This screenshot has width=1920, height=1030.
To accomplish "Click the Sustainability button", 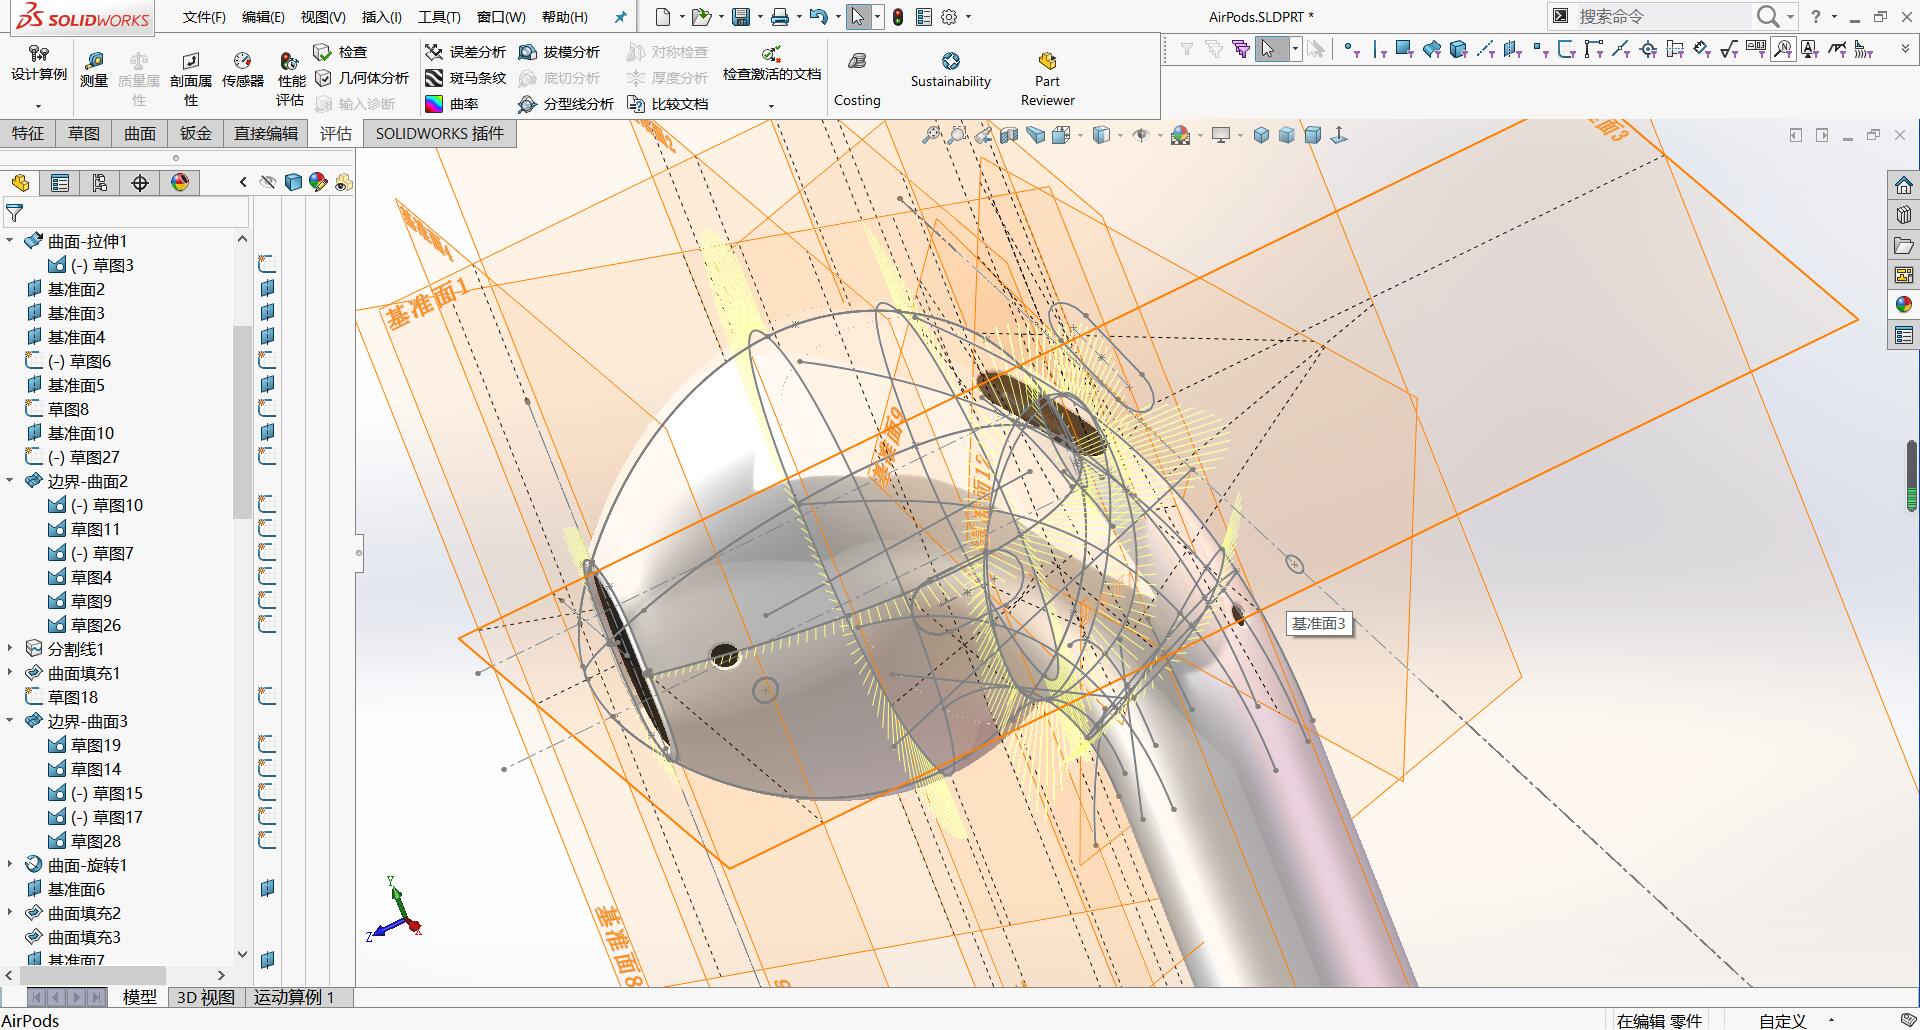I will (950, 70).
